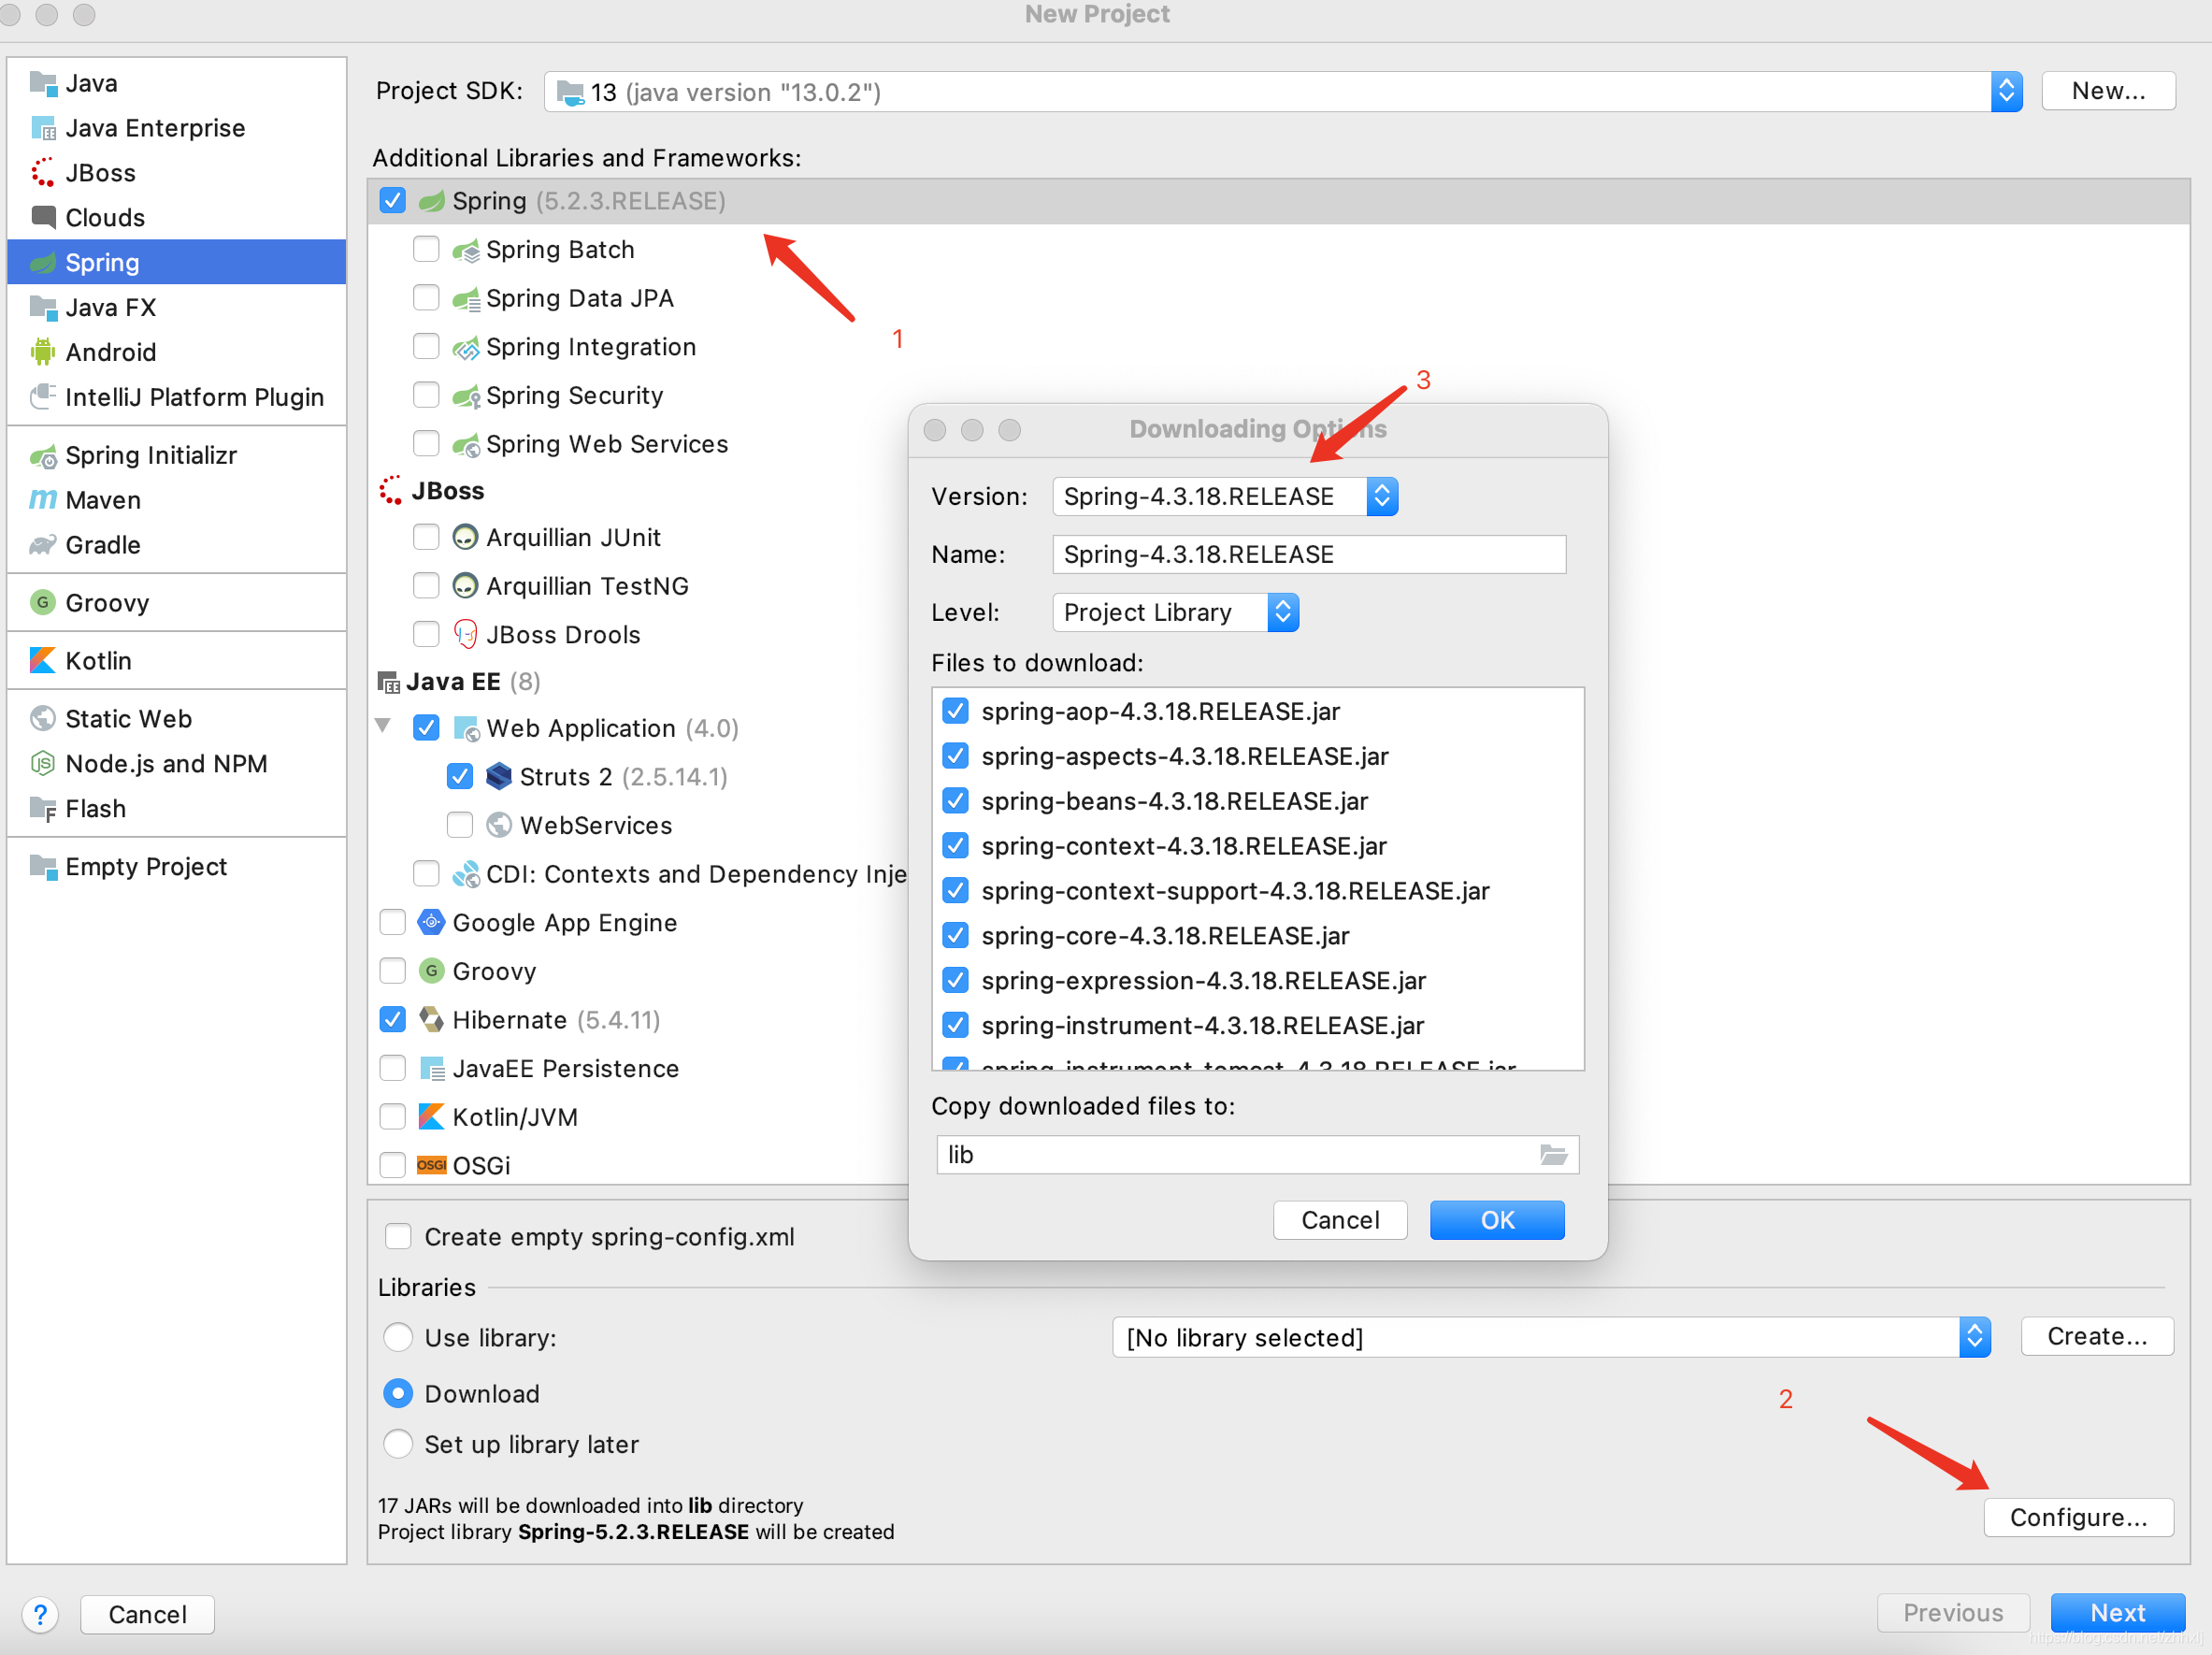Select the 'Set up library later' radio button
This screenshot has width=2212, height=1655.
point(398,1444)
